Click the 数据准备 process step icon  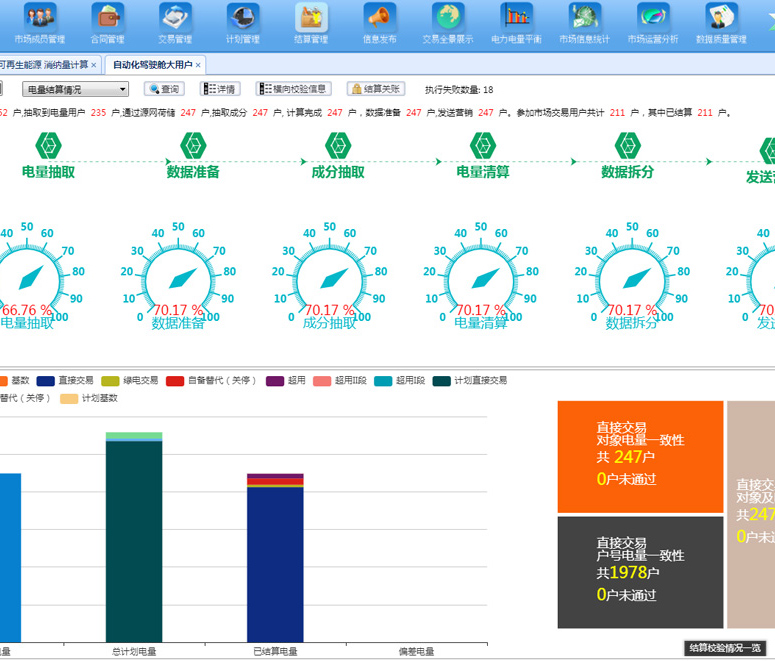193,146
